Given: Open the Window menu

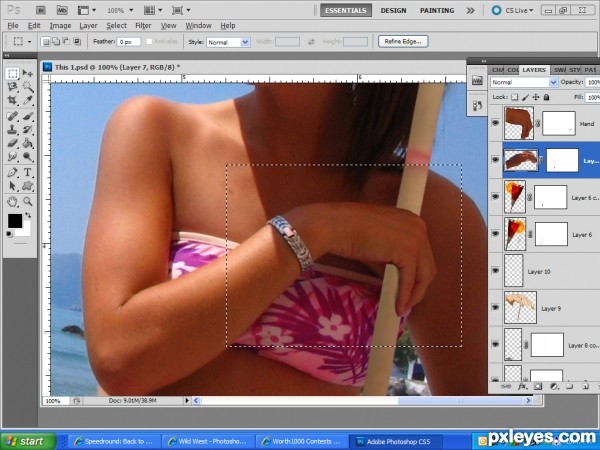Looking at the screenshot, I should coord(198,26).
